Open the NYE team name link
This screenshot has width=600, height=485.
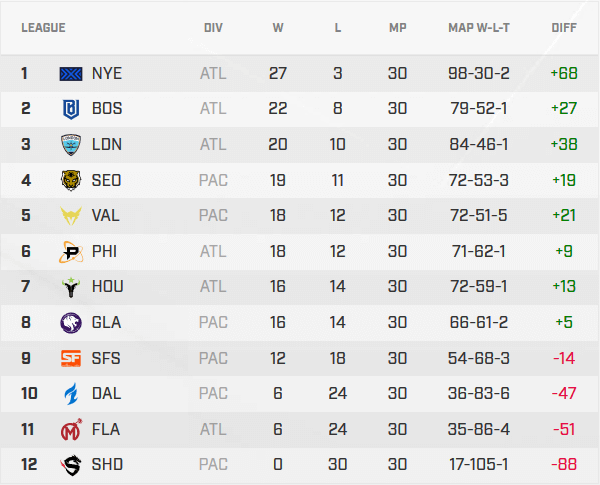106,73
